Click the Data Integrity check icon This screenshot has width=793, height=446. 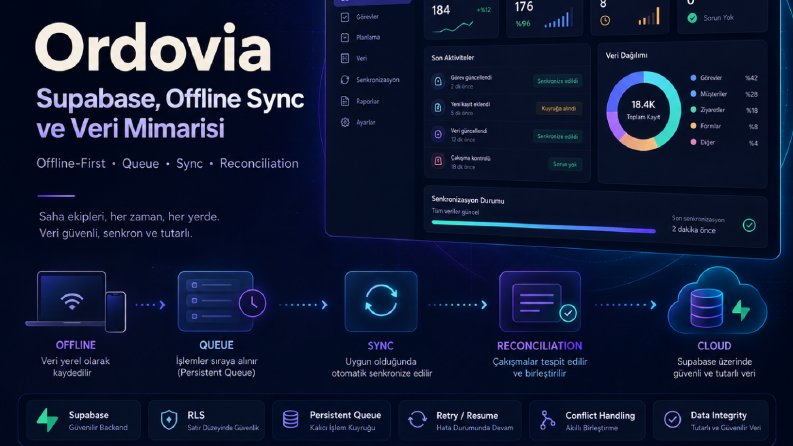pos(672,419)
